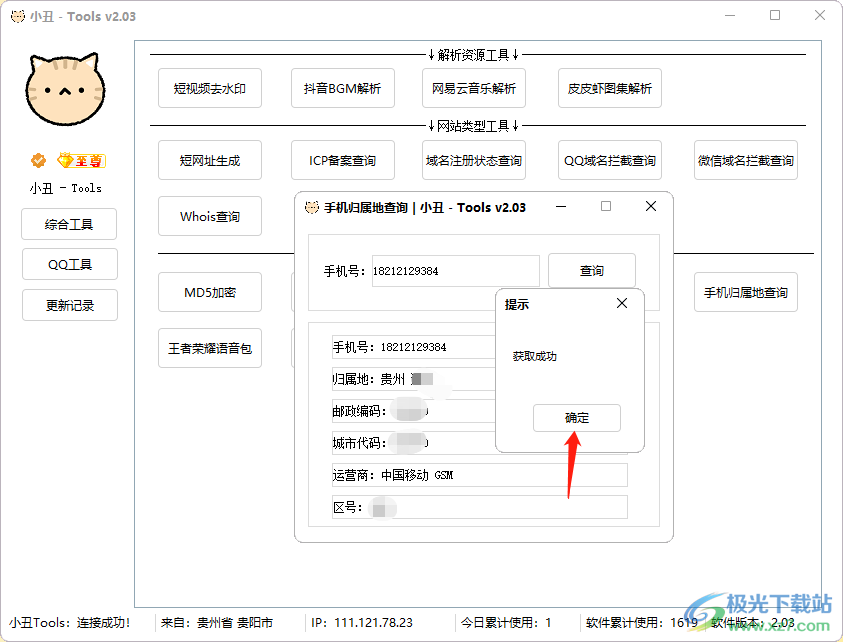Click the cat icon in main title bar
The image size is (843, 642).
[x=18, y=16]
